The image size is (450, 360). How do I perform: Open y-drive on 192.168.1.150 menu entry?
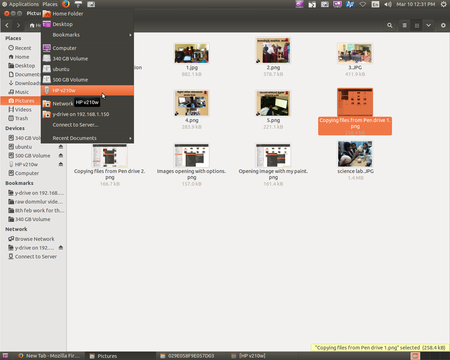point(87,114)
